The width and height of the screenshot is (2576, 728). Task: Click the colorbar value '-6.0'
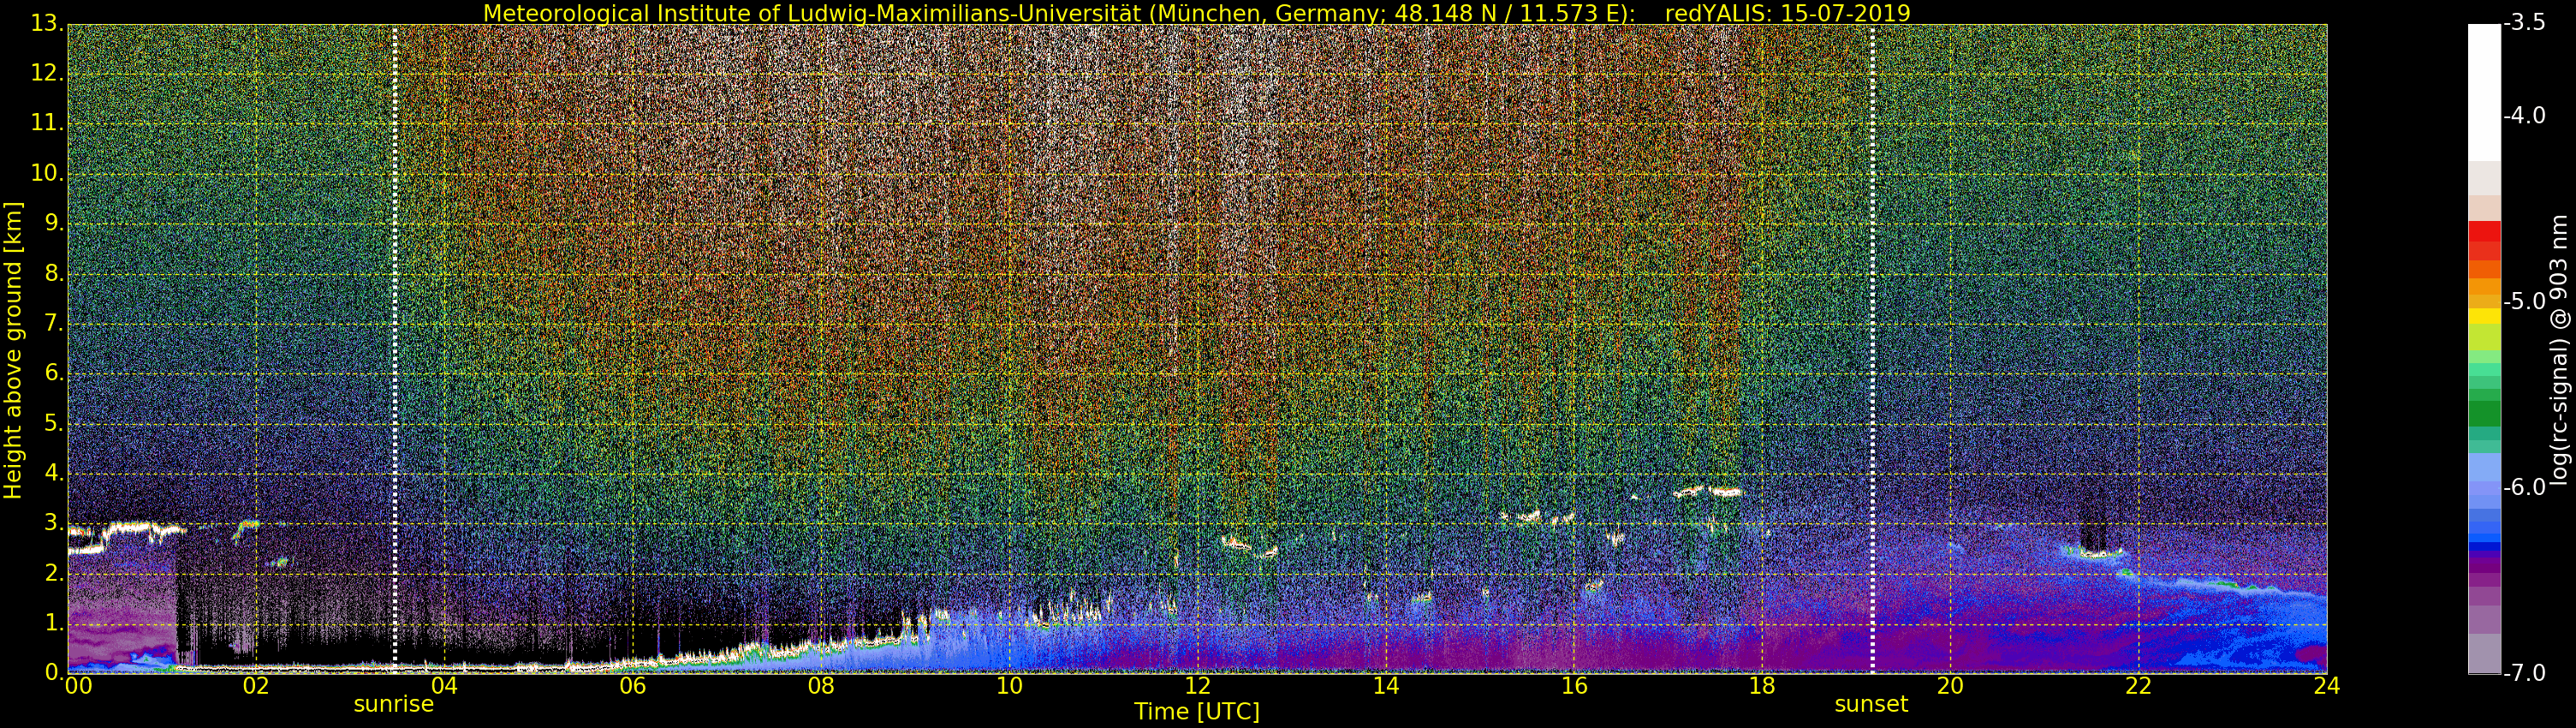click(x=2524, y=487)
